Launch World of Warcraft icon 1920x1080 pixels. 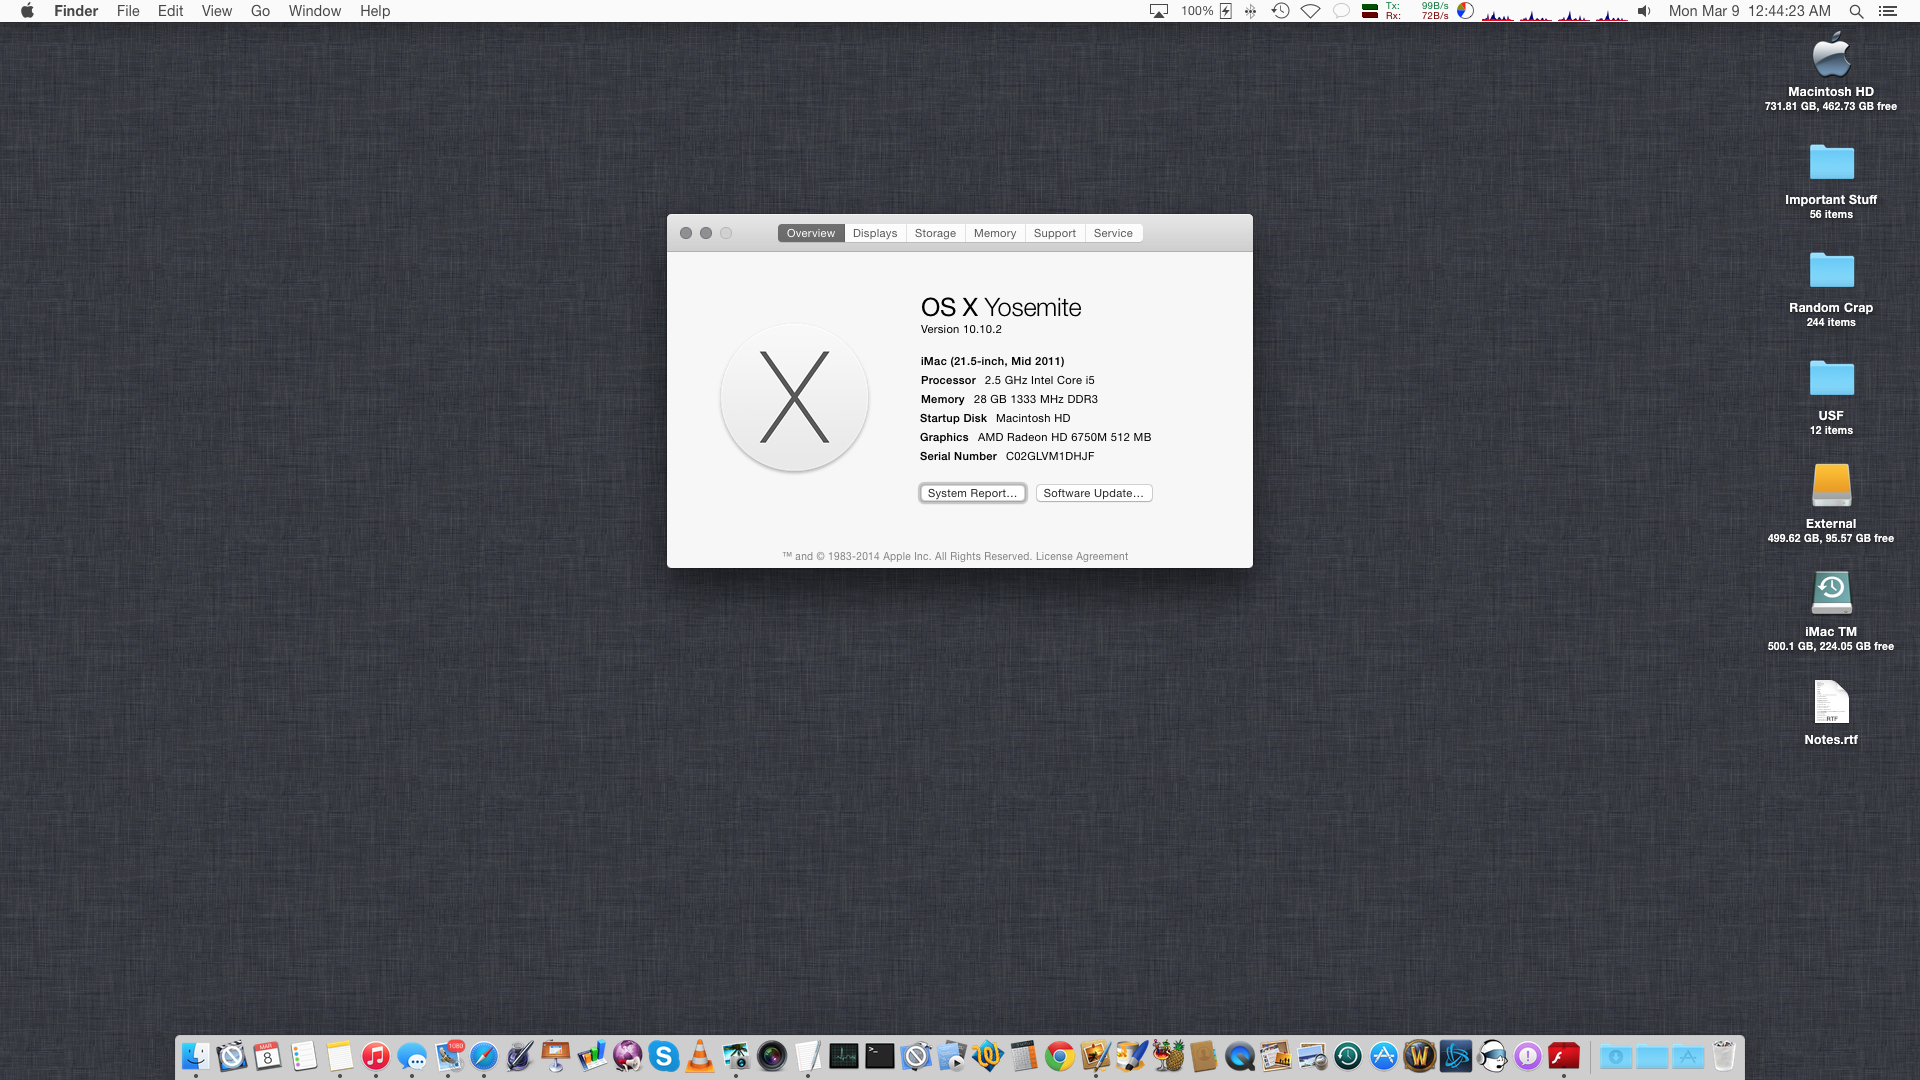click(x=1420, y=1056)
